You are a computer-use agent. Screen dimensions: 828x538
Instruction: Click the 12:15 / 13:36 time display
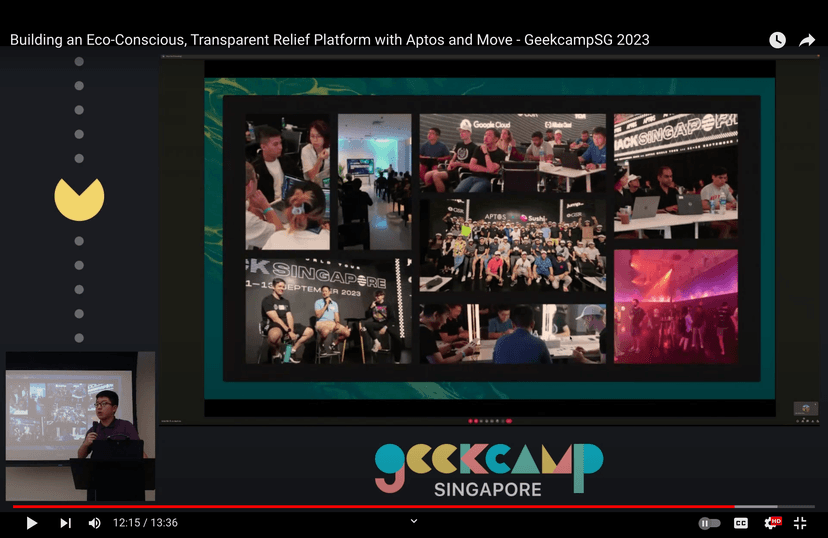click(145, 523)
